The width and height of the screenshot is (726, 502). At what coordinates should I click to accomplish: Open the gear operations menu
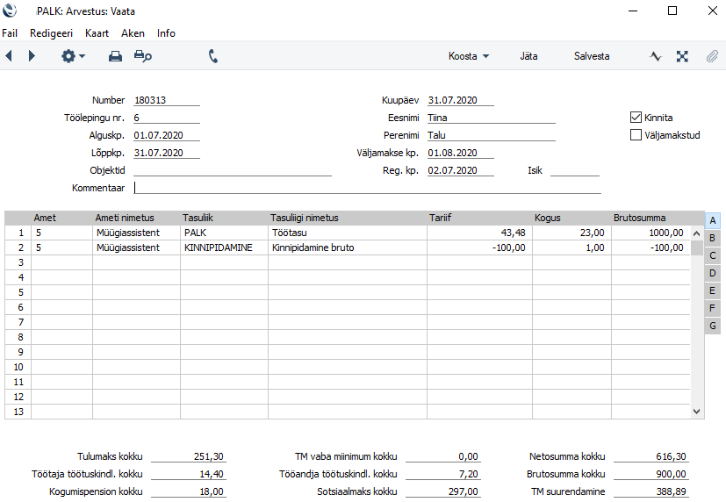click(x=73, y=56)
